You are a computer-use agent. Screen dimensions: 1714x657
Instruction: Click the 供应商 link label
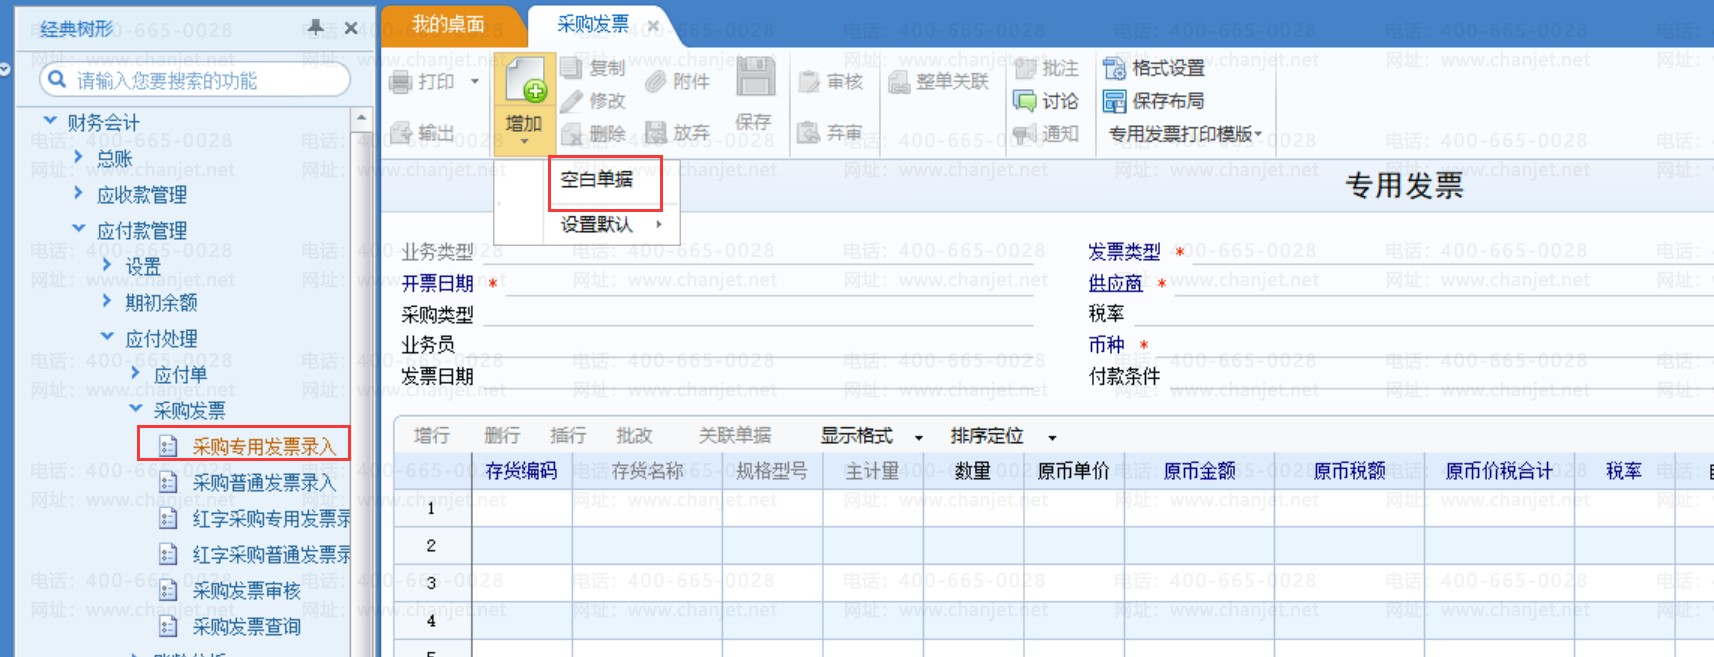pyautogui.click(x=1115, y=283)
